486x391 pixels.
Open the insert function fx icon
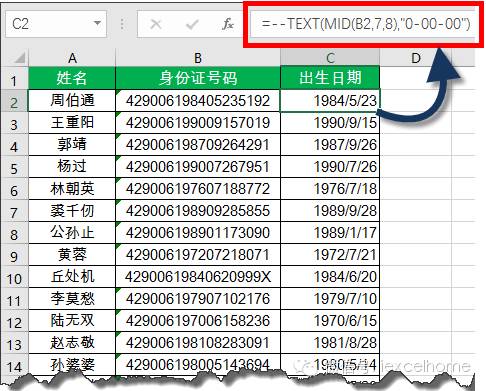click(228, 24)
